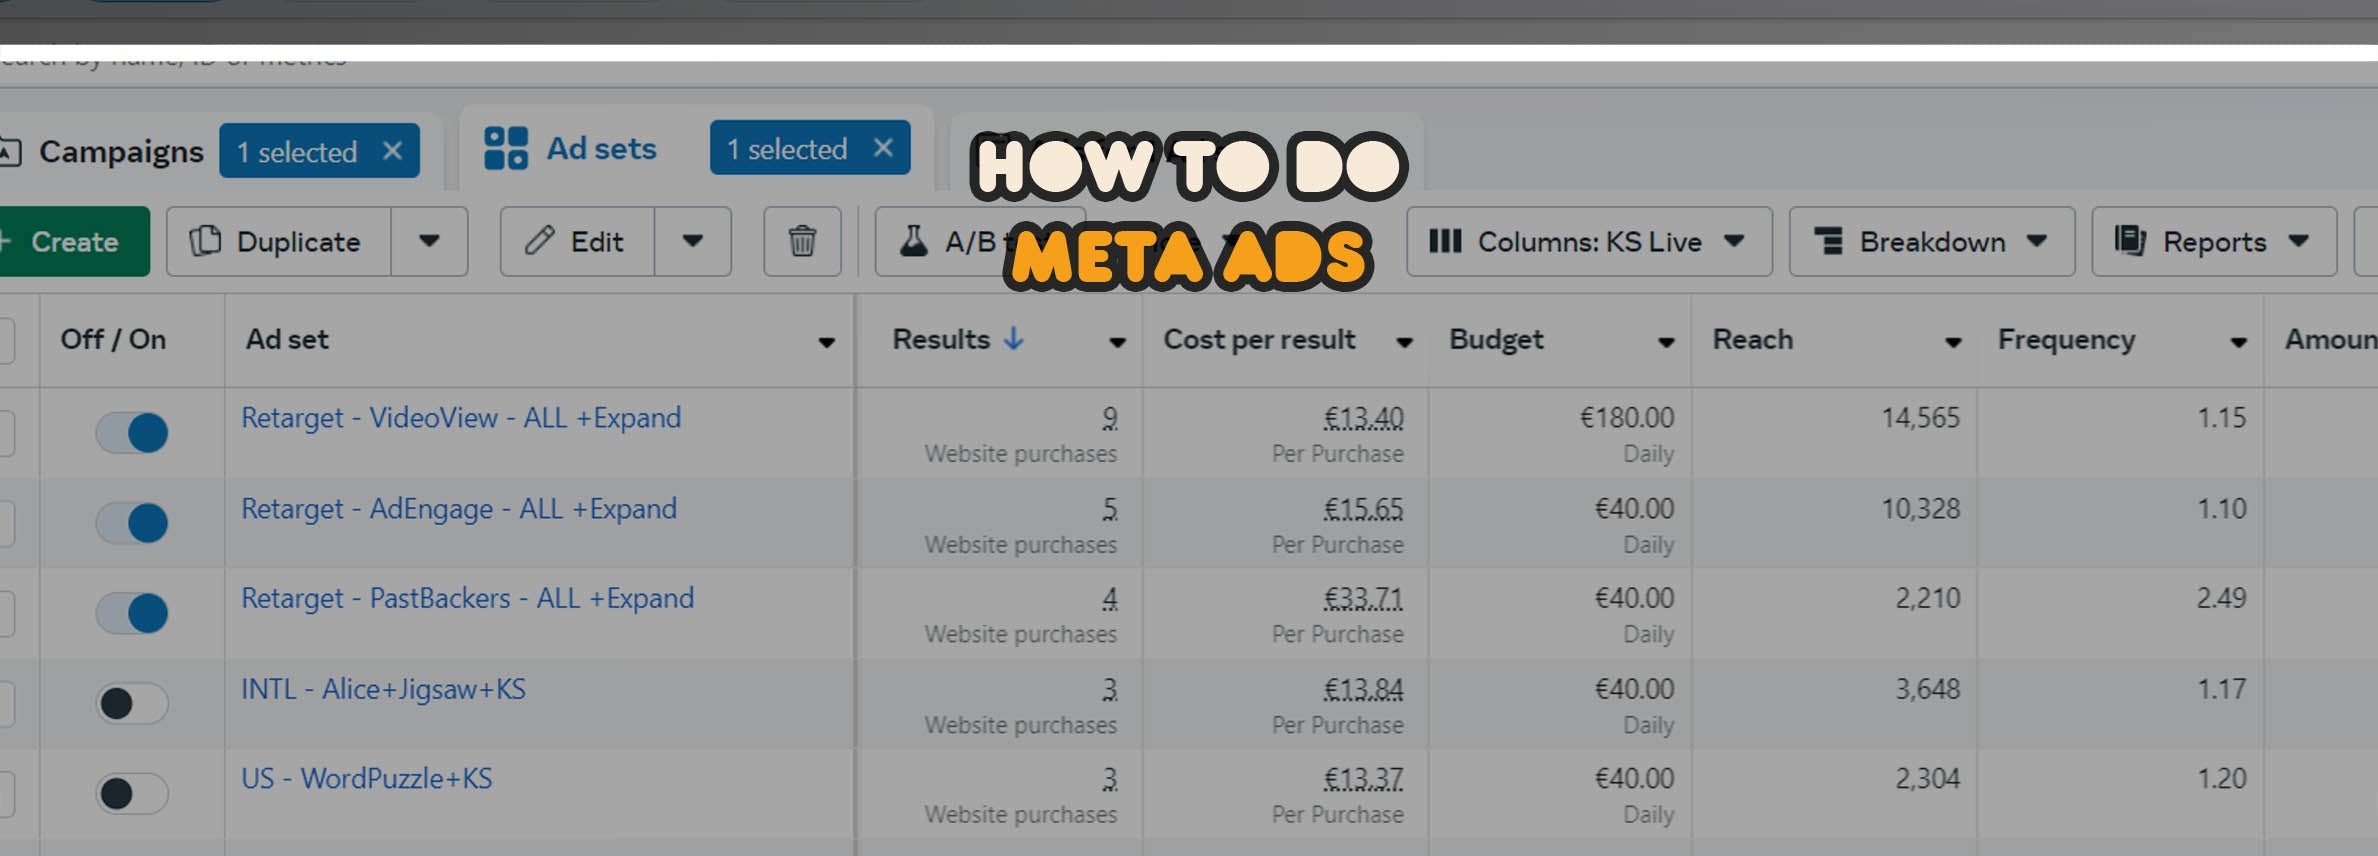Click the 14,565 reach value
This screenshot has width=2378, height=856.
(1920, 418)
